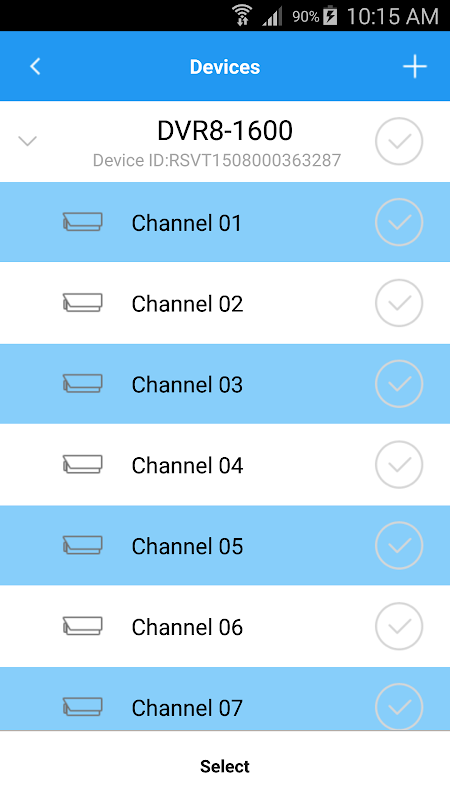Viewport: 450px width, 800px height.
Task: Click the Channel 04 camera icon
Action: [x=83, y=464]
